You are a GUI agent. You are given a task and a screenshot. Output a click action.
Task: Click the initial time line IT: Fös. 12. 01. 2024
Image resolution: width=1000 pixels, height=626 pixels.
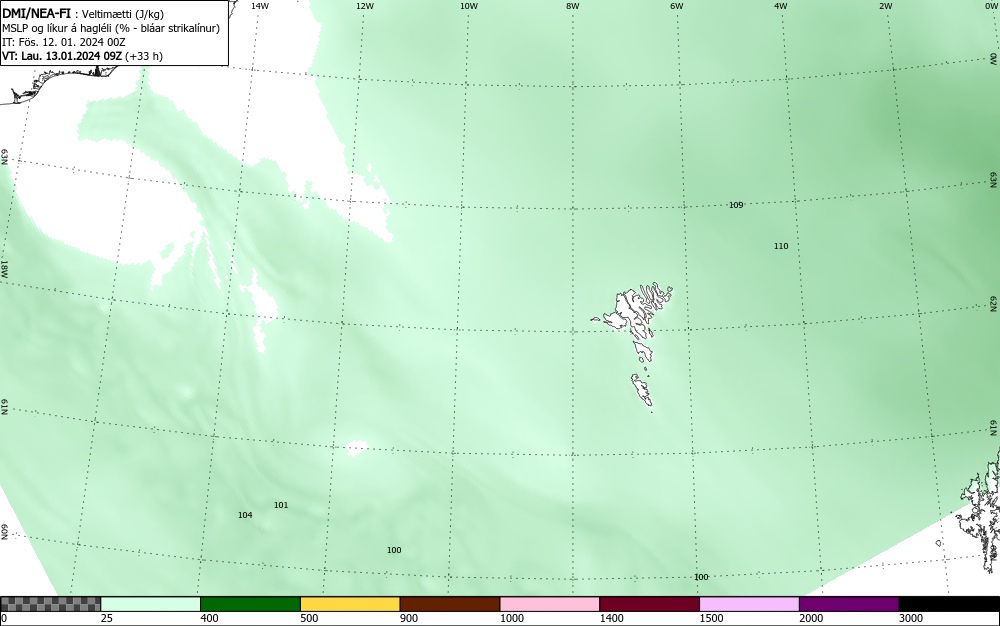pos(64,42)
